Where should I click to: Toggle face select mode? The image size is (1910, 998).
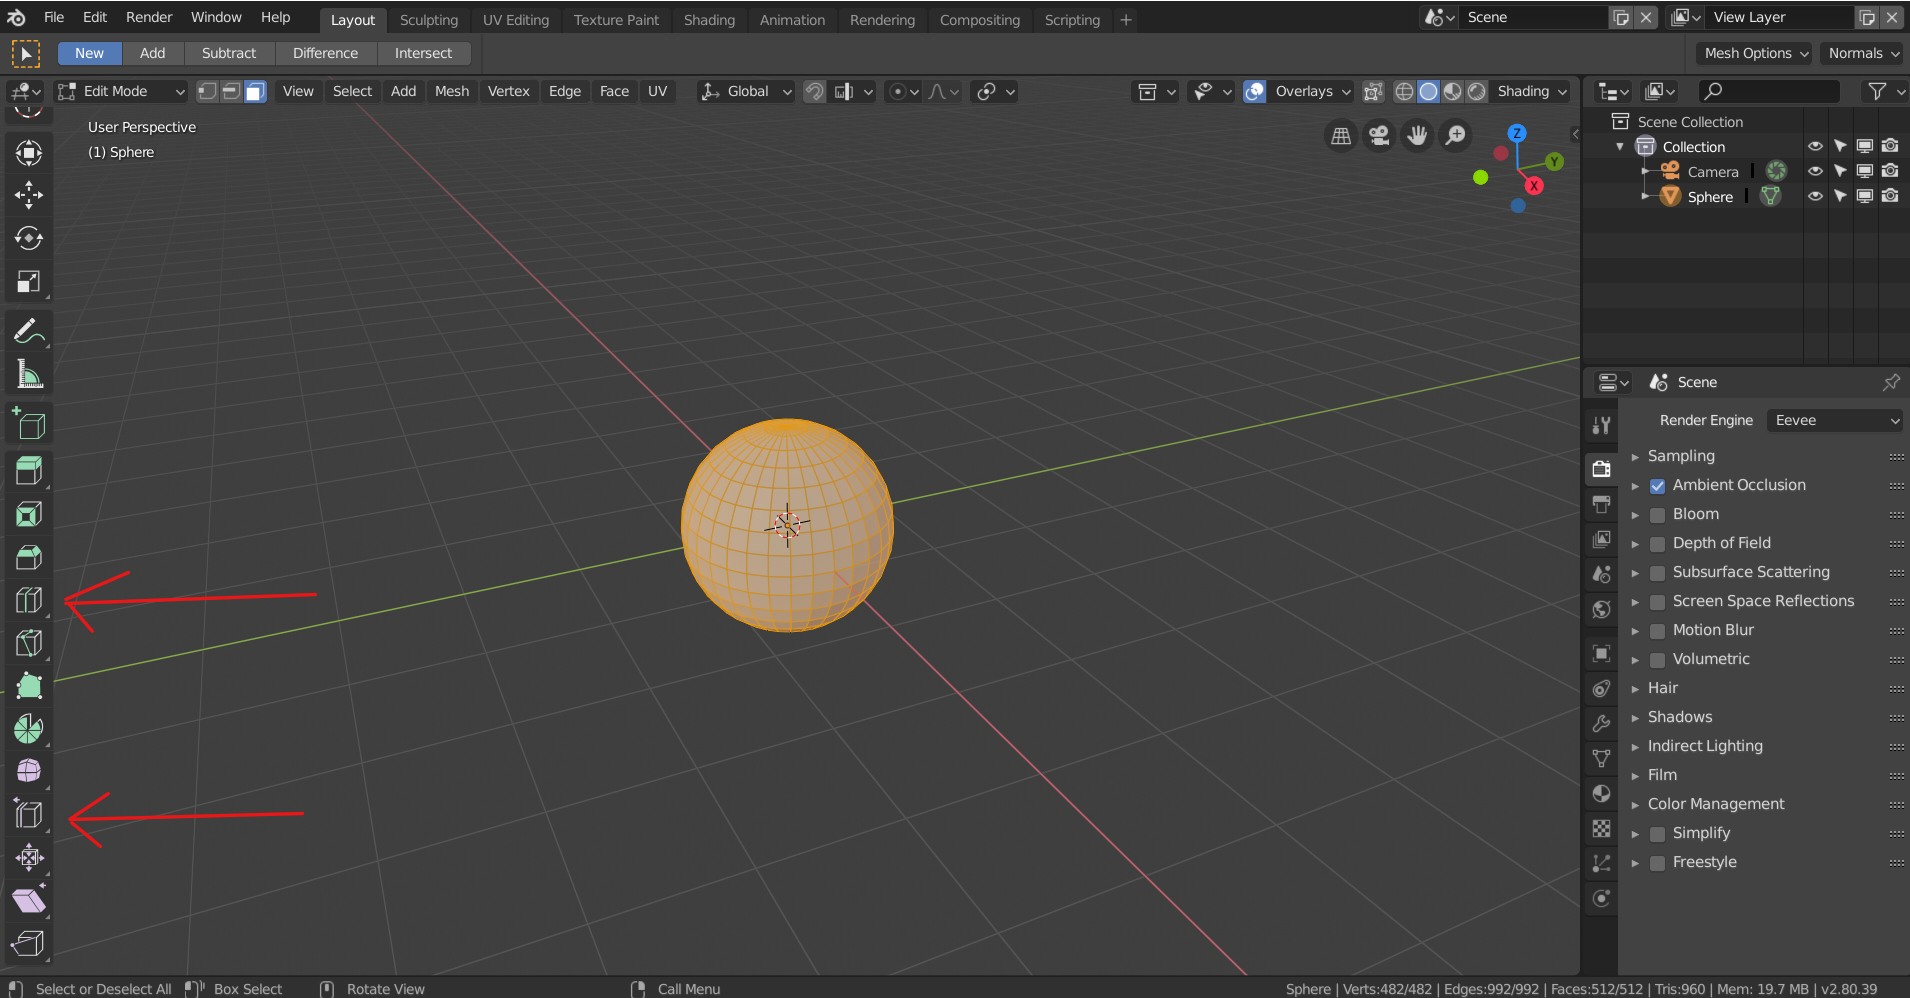255,91
